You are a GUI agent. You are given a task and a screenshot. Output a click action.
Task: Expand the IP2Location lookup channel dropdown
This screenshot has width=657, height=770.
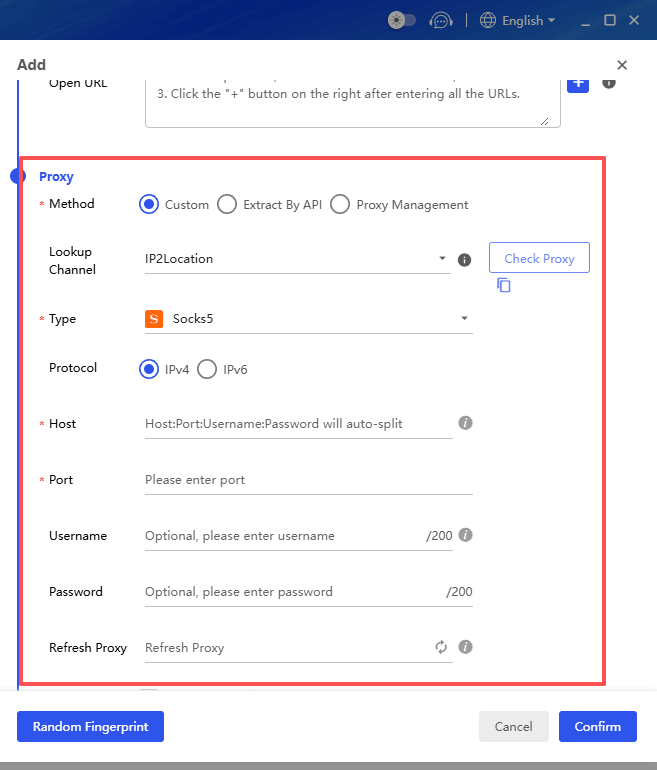click(297, 259)
